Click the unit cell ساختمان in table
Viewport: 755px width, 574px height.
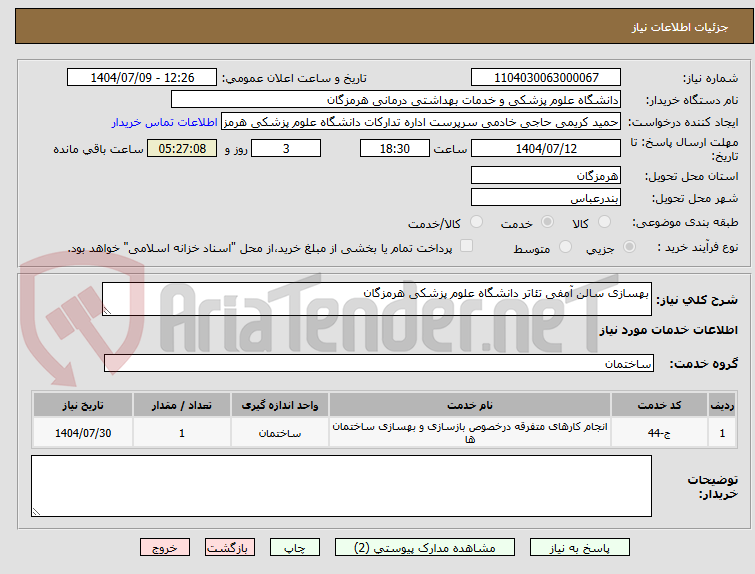pos(280,433)
